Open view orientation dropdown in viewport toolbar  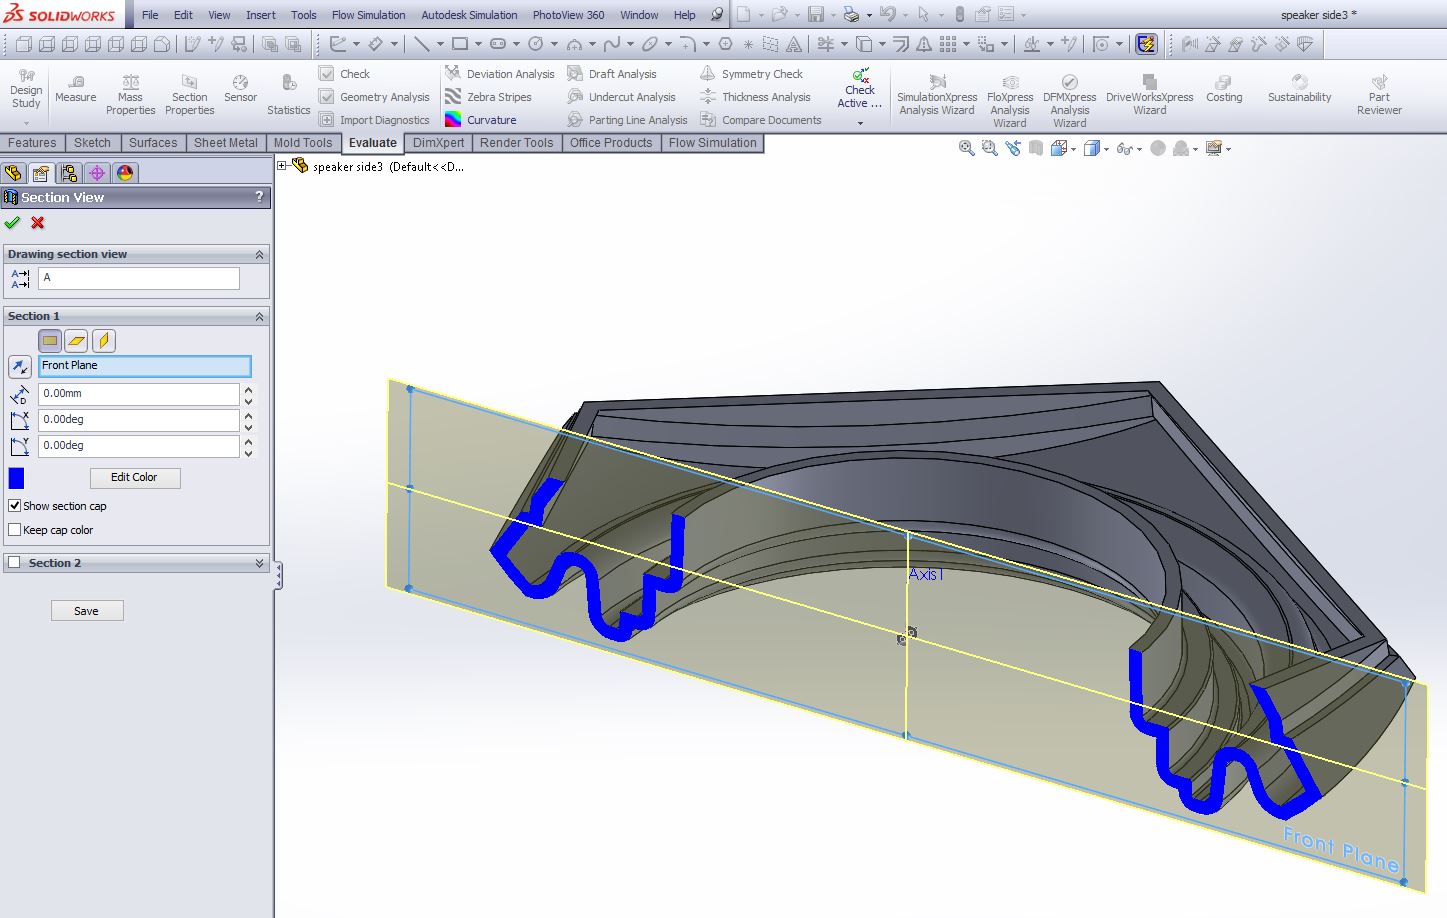point(1073,149)
